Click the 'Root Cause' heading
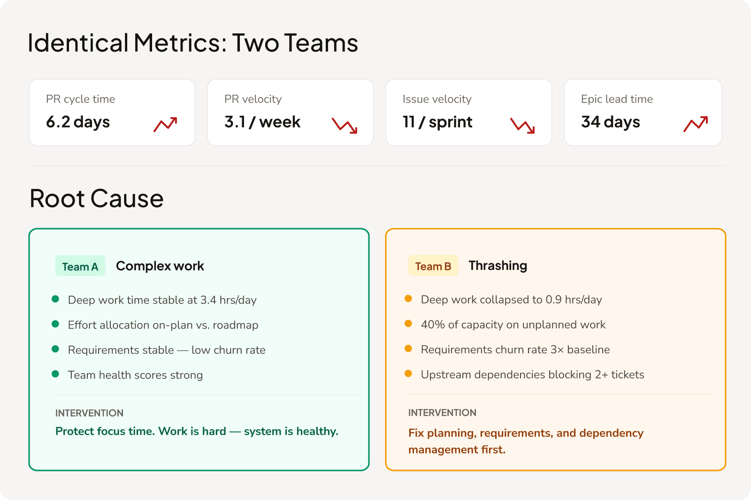 click(96, 199)
